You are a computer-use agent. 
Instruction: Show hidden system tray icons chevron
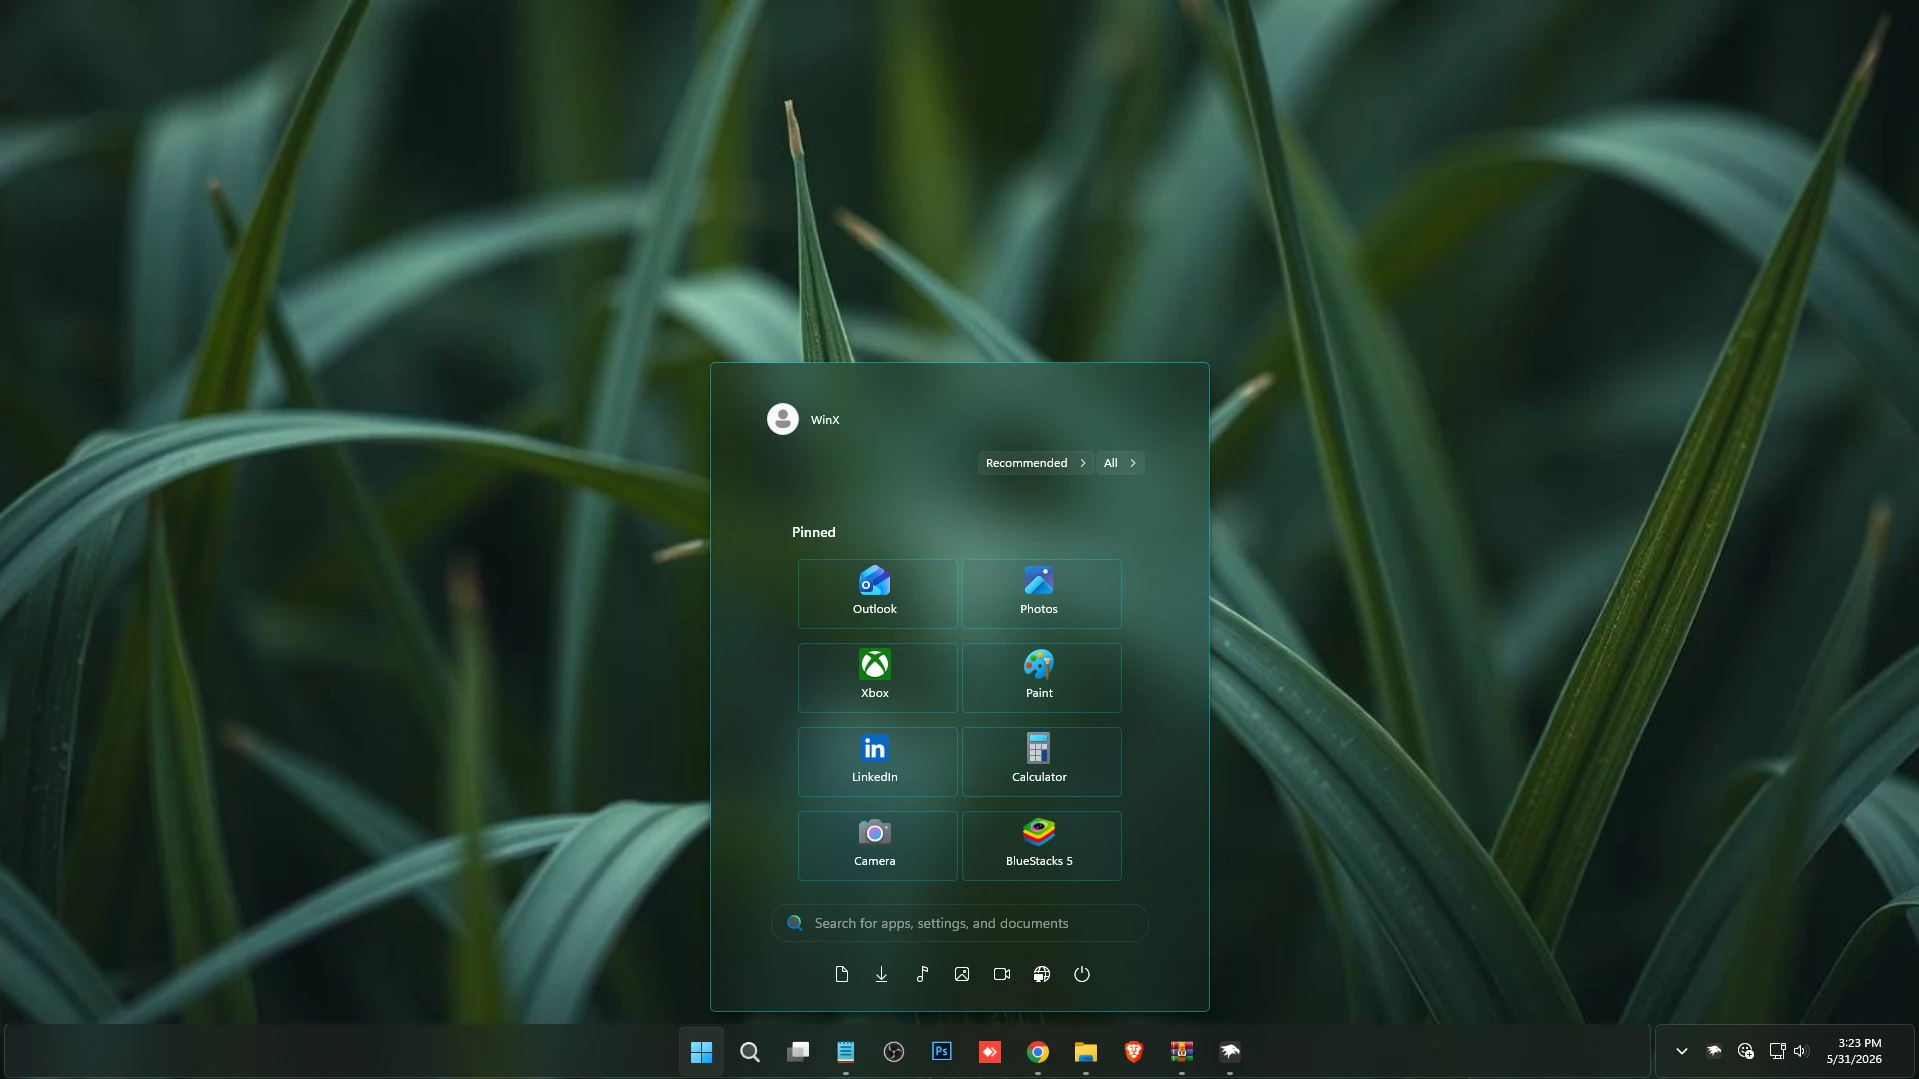[1682, 1051]
